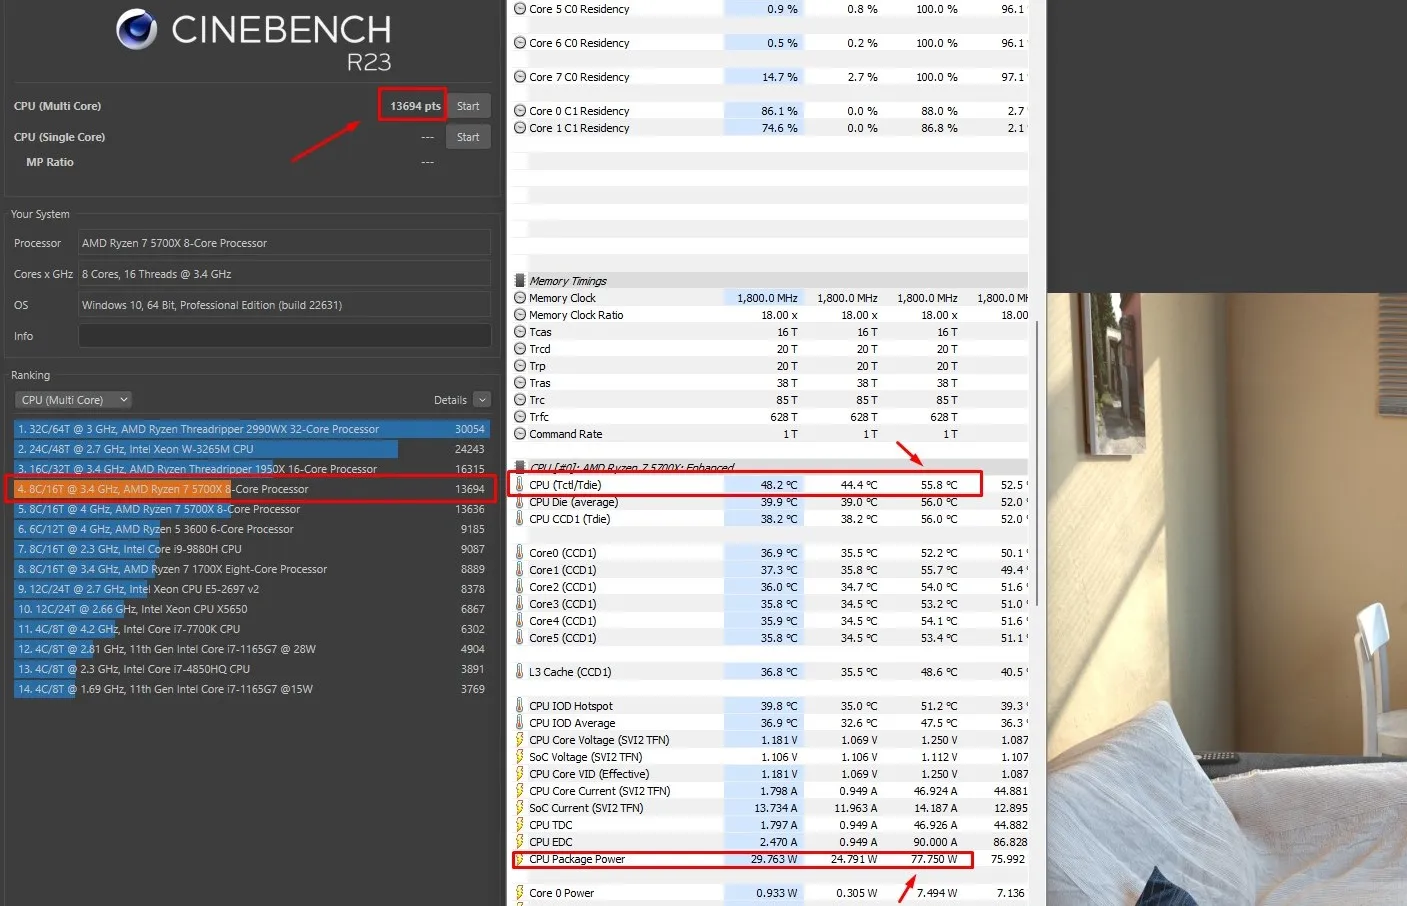Click the Tras timing icon

pos(520,383)
